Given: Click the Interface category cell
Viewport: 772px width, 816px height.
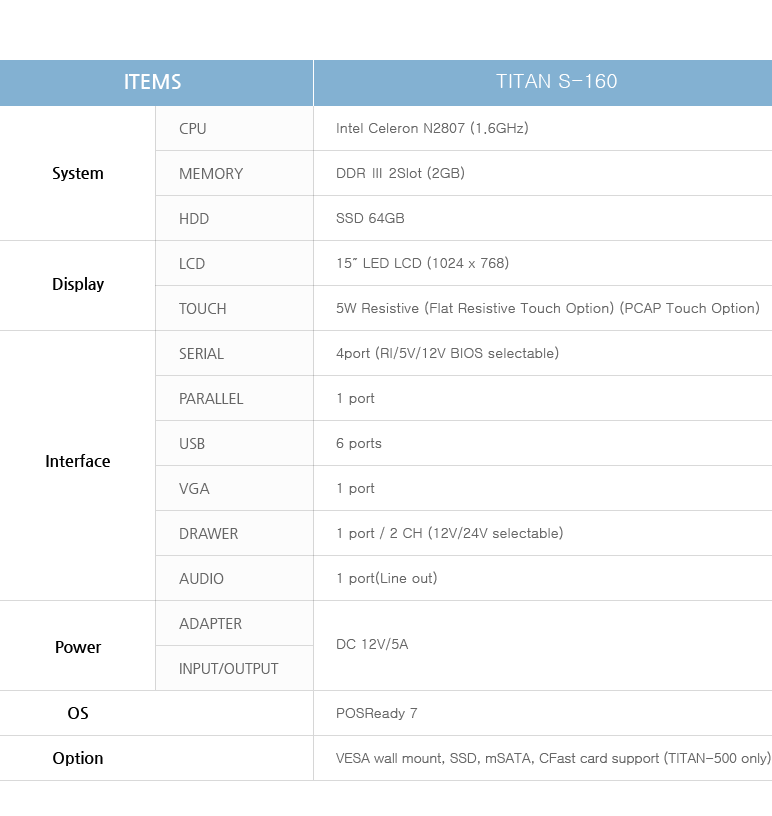Looking at the screenshot, I should coord(78,461).
